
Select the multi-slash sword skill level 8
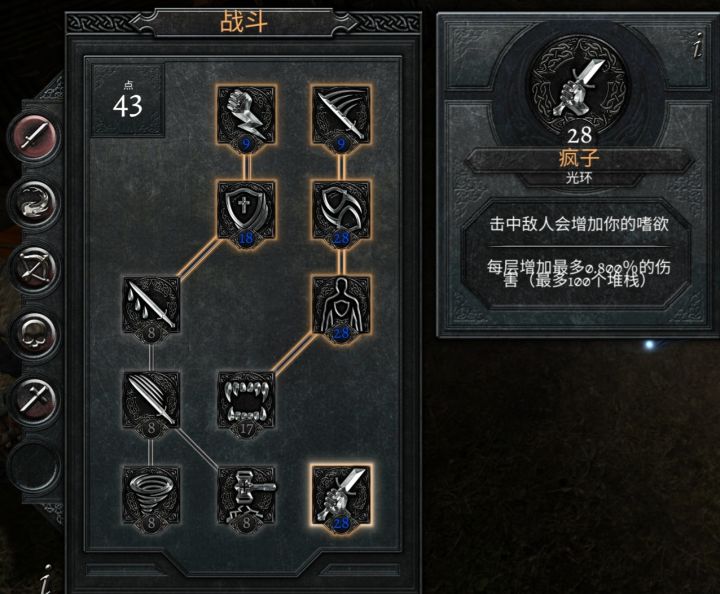pyautogui.click(x=151, y=401)
